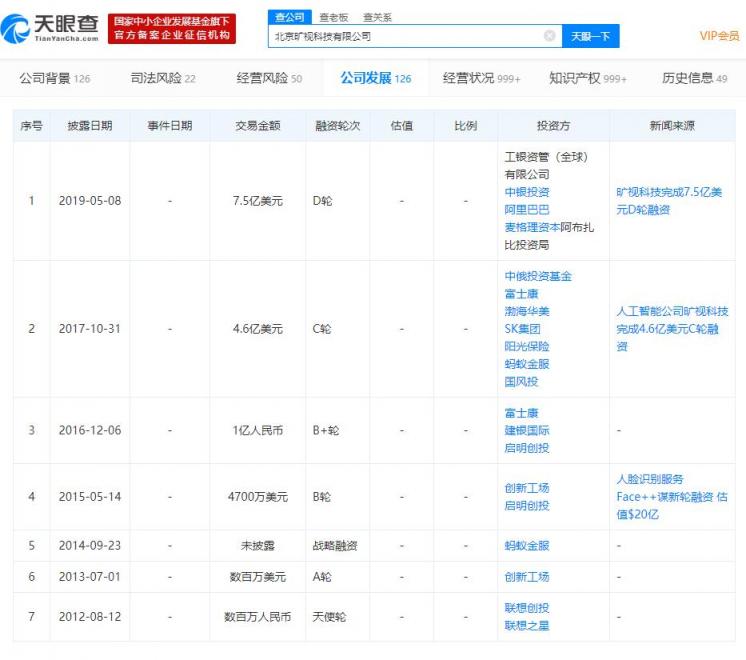Click the amount 数百万人民币

tap(258, 617)
